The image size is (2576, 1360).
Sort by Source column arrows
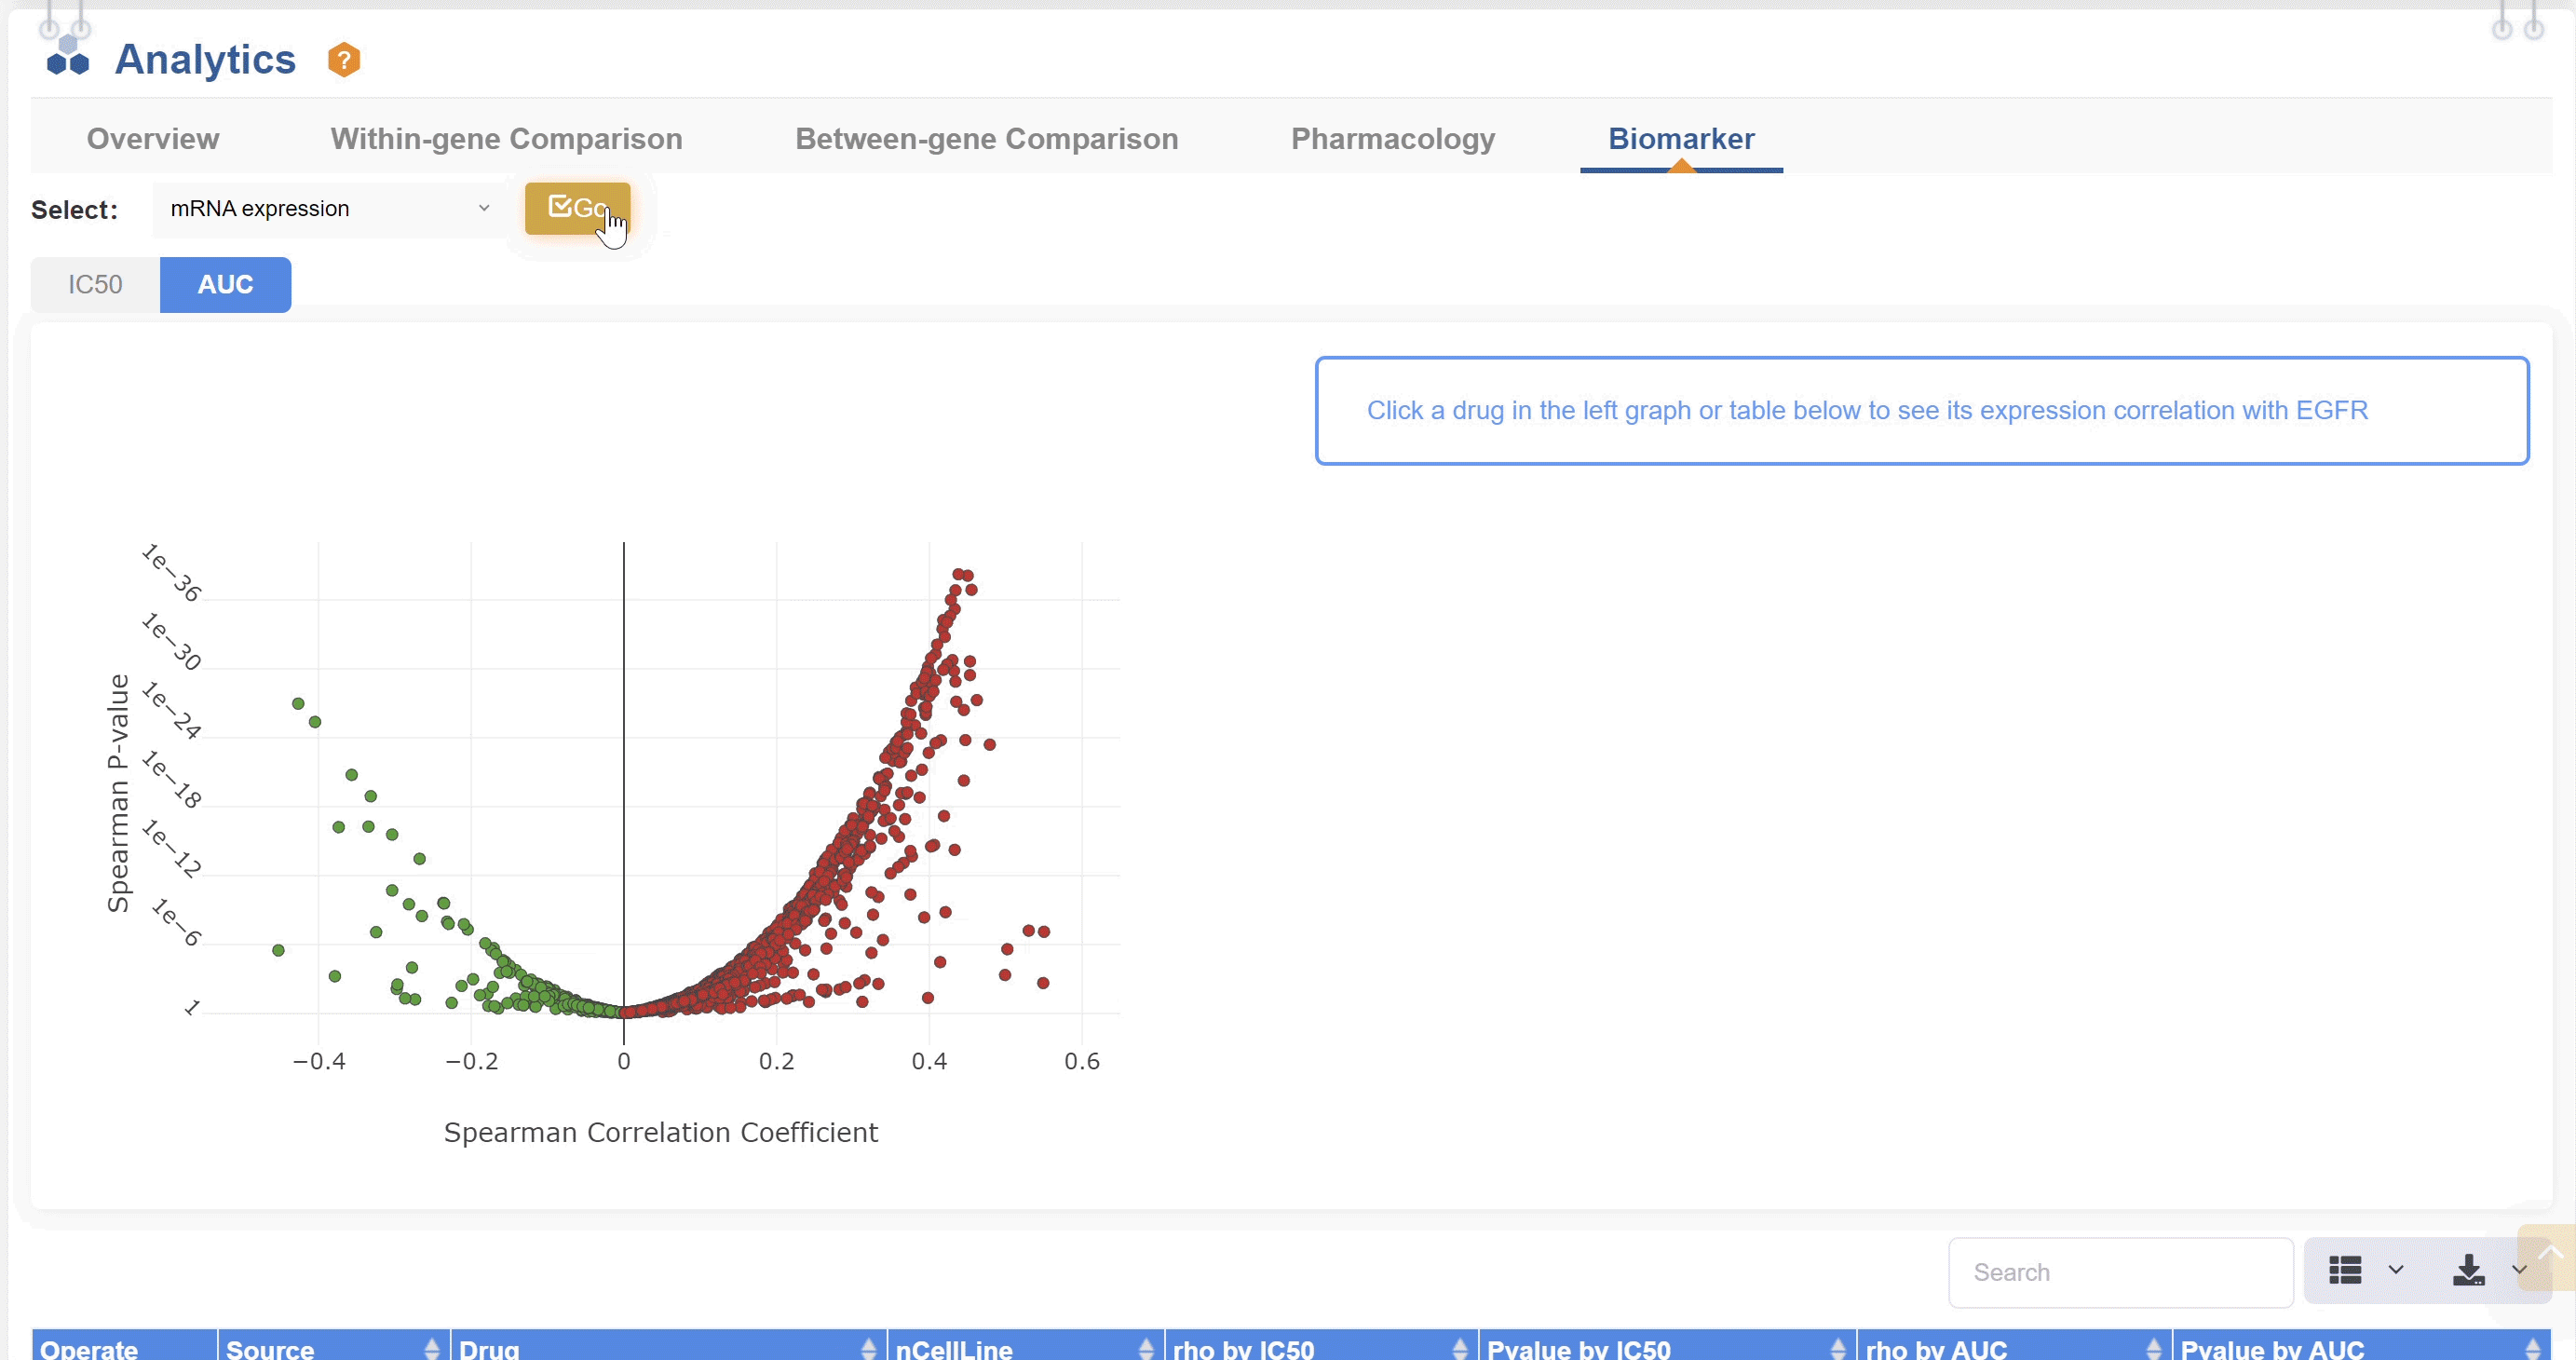point(432,1348)
